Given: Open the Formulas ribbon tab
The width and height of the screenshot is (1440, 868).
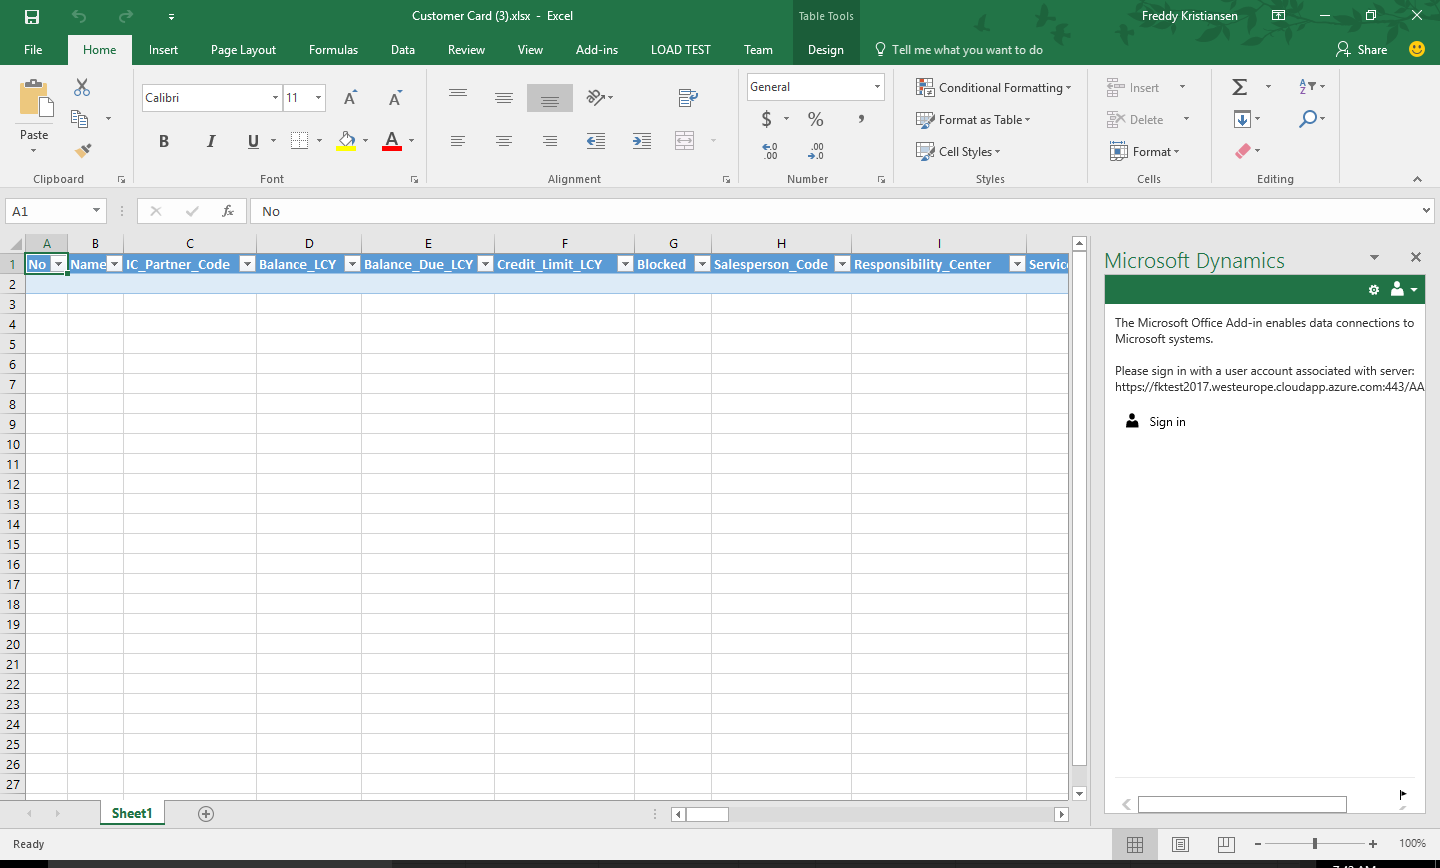Looking at the screenshot, I should point(333,50).
